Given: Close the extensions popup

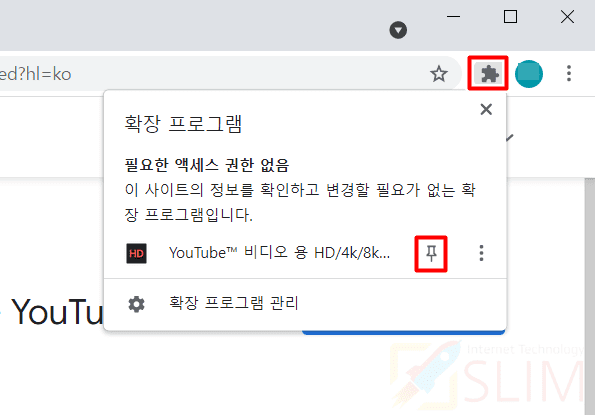Looking at the screenshot, I should click(486, 109).
